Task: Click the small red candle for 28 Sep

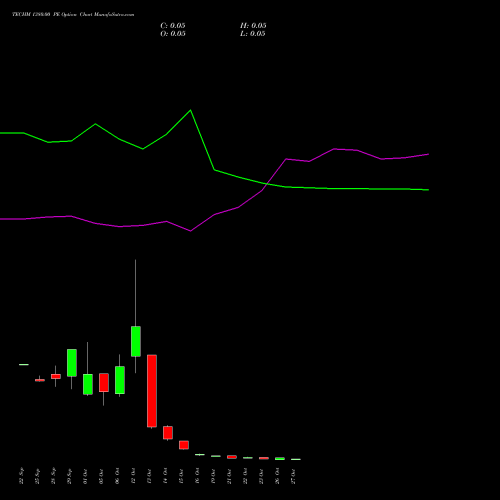Action: [x=56, y=376]
